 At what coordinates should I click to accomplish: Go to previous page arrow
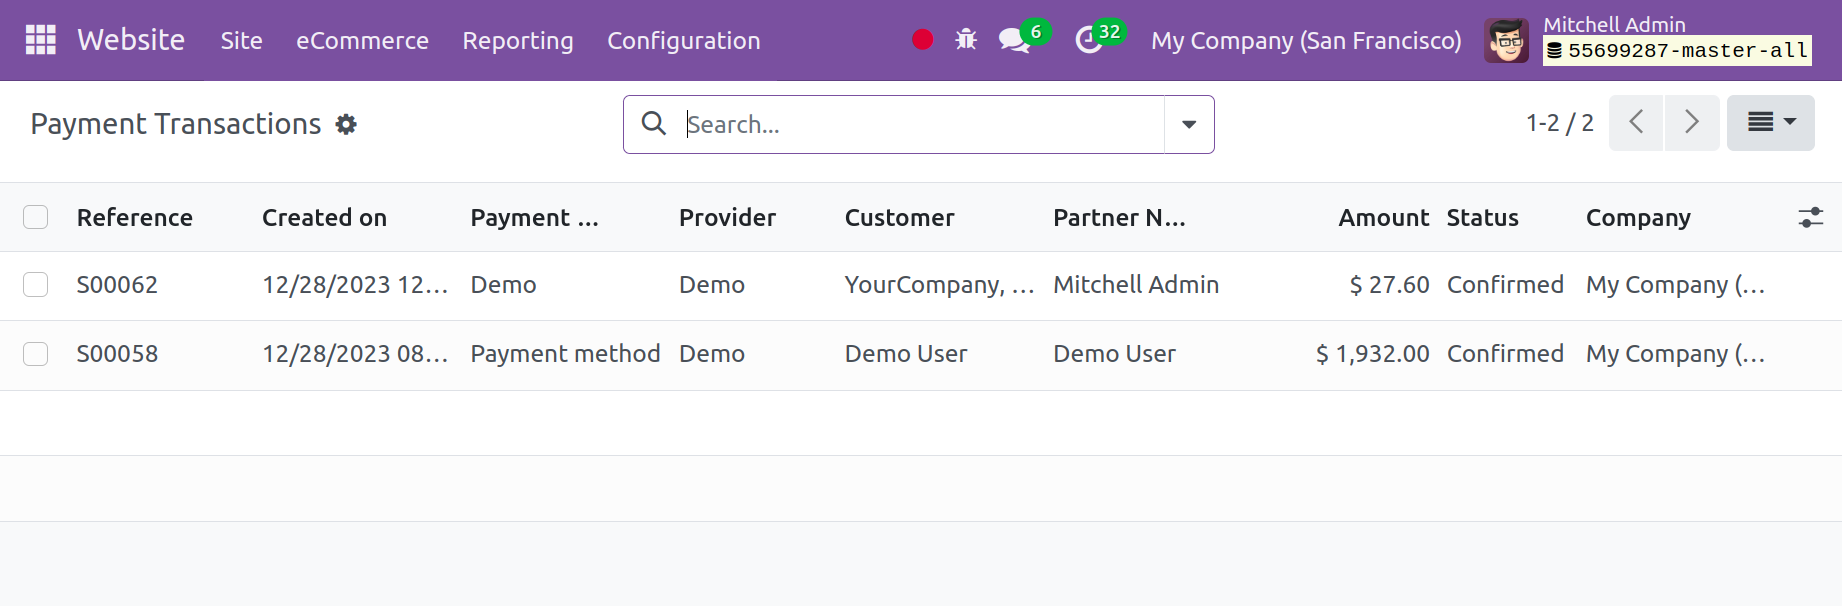point(1636,123)
